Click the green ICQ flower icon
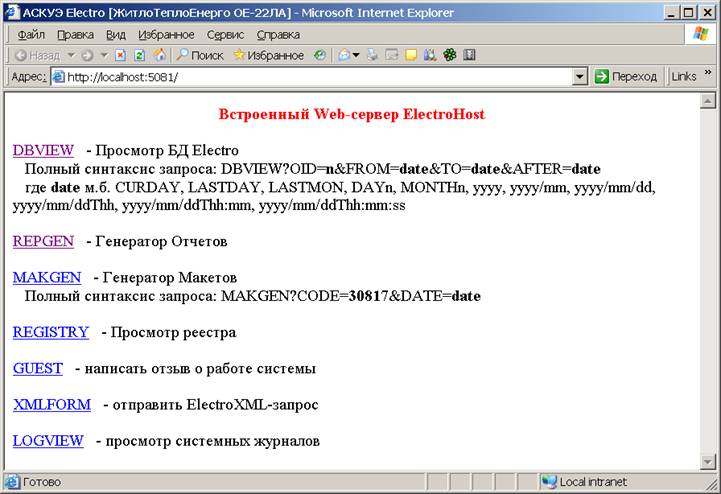Screen dimensions: 721x494 coord(450,56)
